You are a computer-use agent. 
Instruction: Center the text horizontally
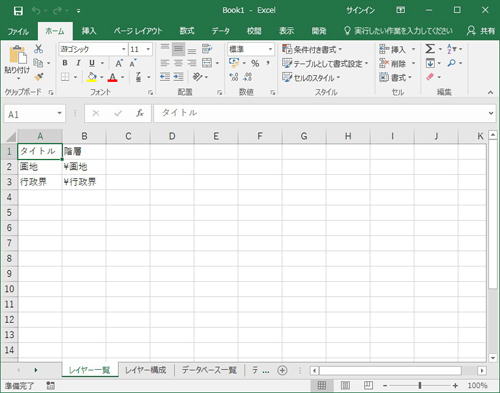point(178,63)
